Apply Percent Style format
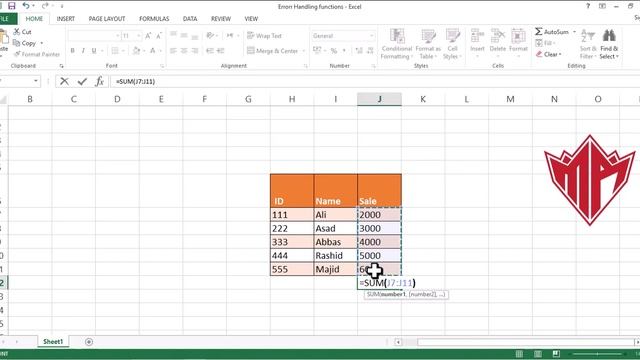 coord(334,51)
